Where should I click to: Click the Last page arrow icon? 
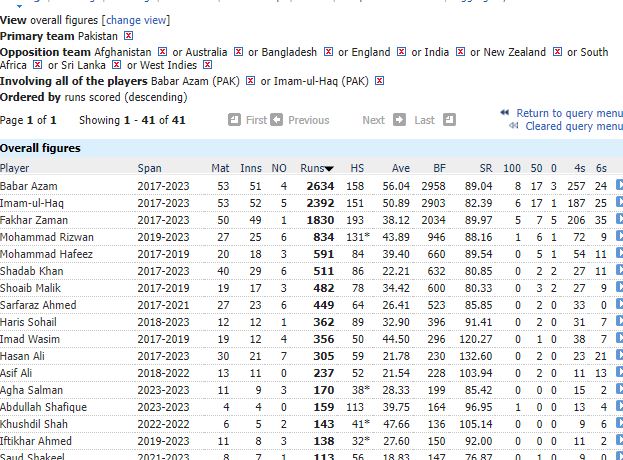[x=449, y=120]
